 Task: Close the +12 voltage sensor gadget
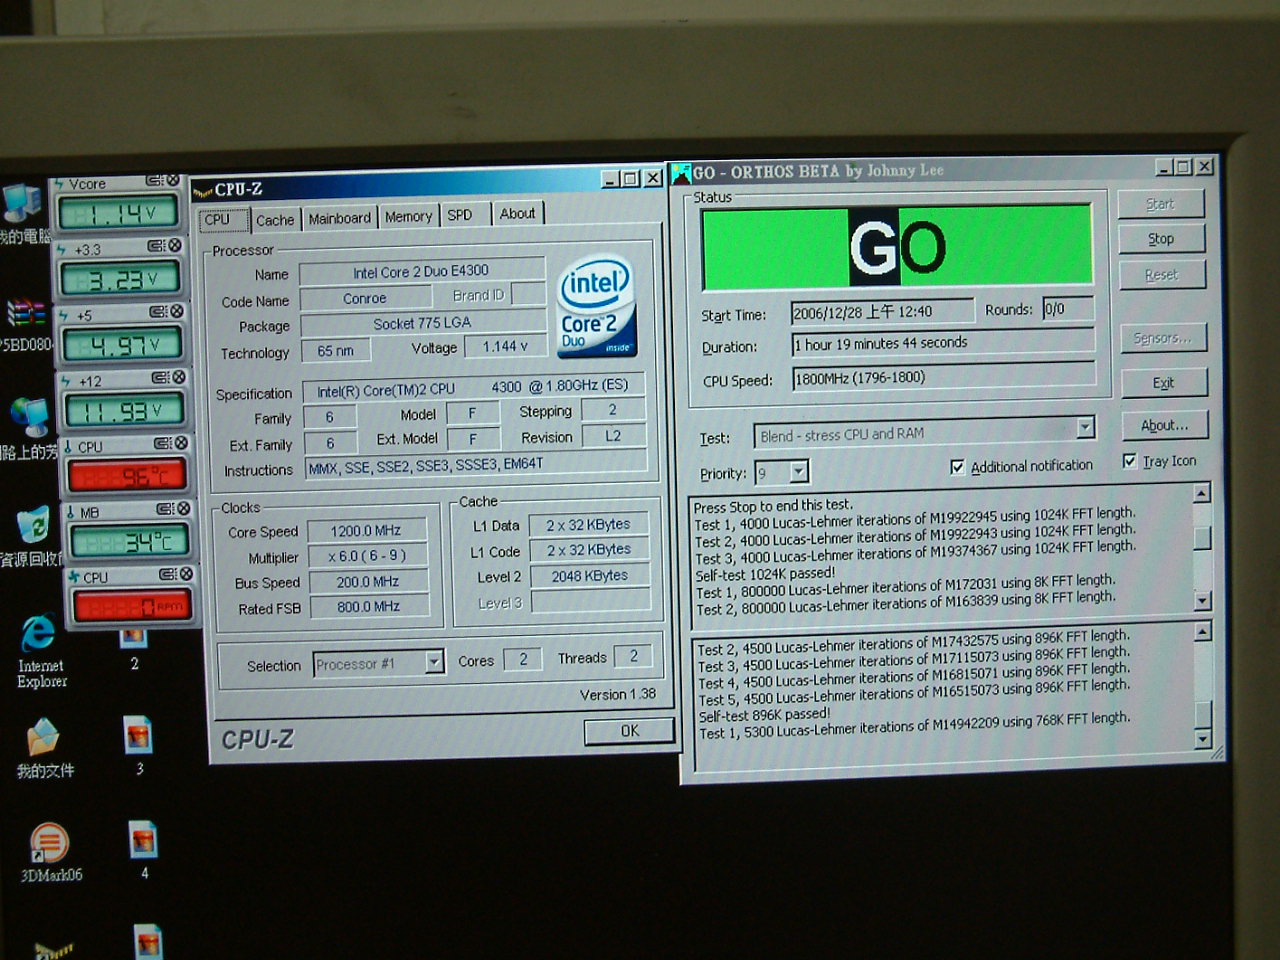click(x=178, y=378)
